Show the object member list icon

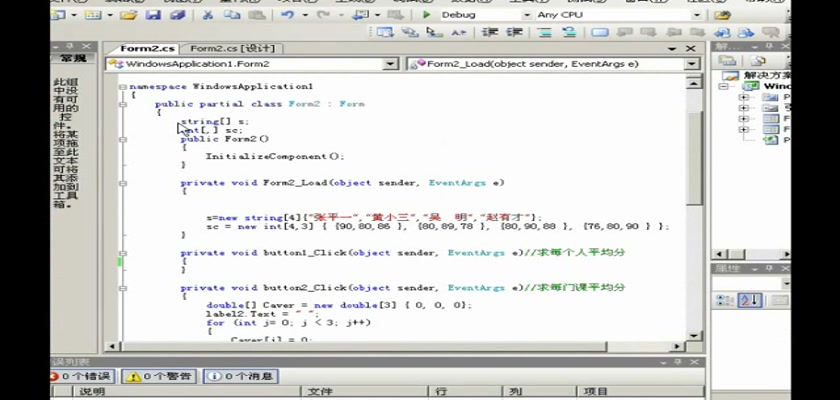tap(385, 32)
